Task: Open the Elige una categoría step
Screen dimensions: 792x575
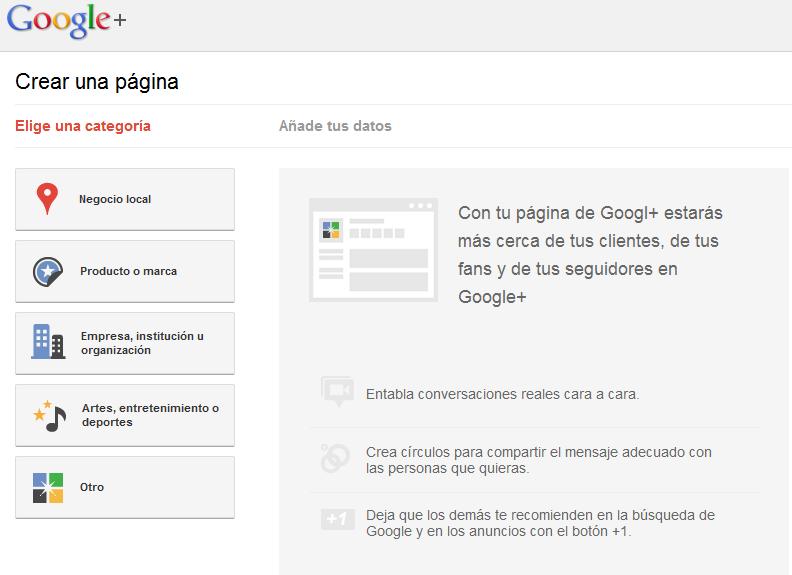Action: tap(83, 126)
